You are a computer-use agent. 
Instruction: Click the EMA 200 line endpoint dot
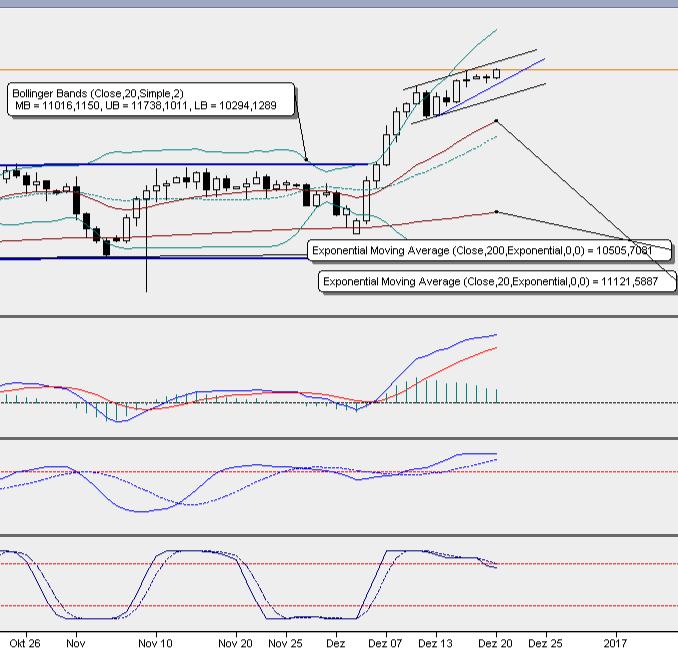497,212
